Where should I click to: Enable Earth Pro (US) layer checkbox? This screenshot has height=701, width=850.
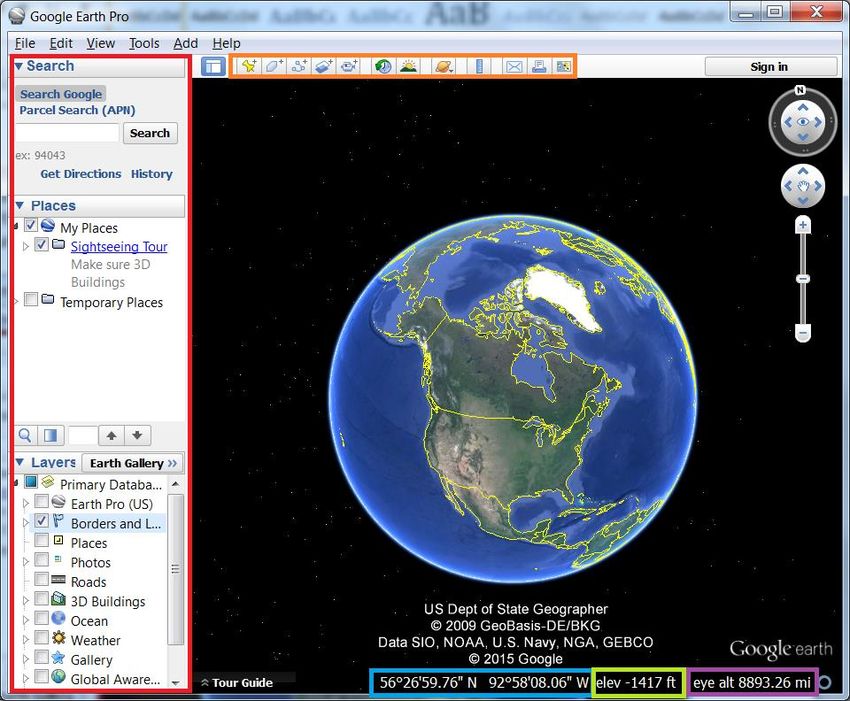click(41, 501)
